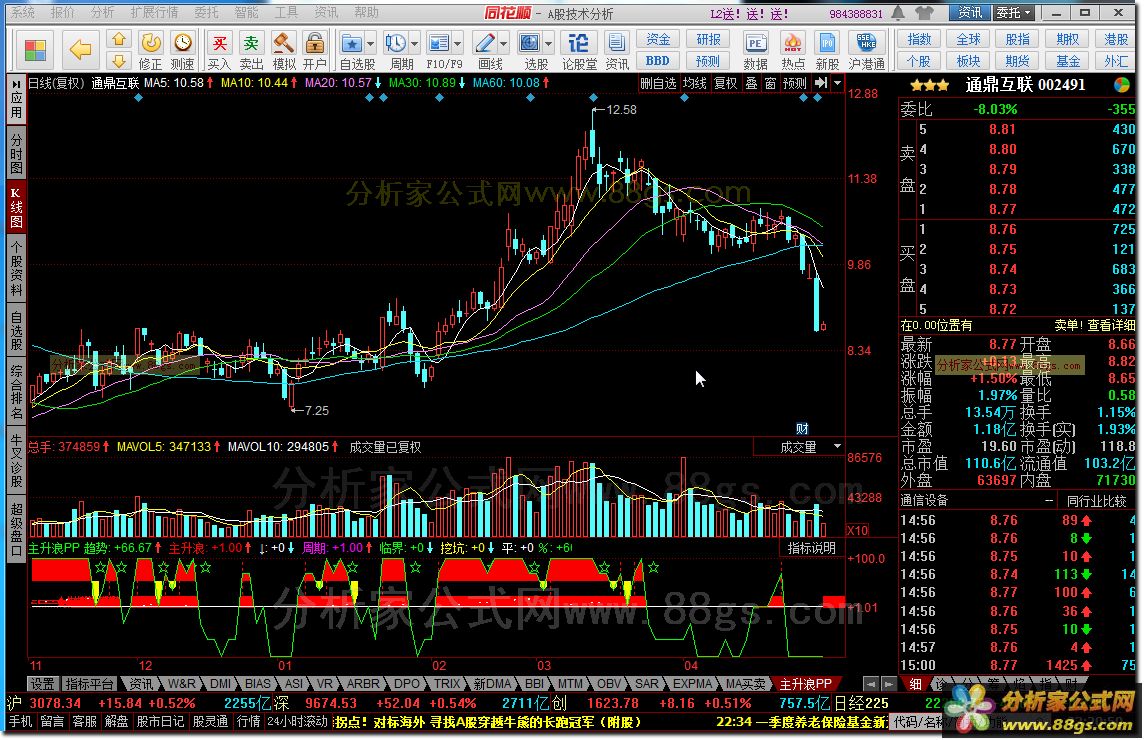Click the 资金 button
The height and width of the screenshot is (740, 1144).
(658, 39)
